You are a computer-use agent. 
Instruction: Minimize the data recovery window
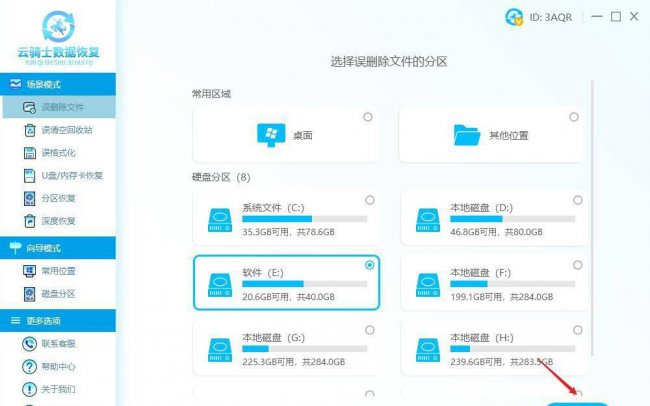597,17
